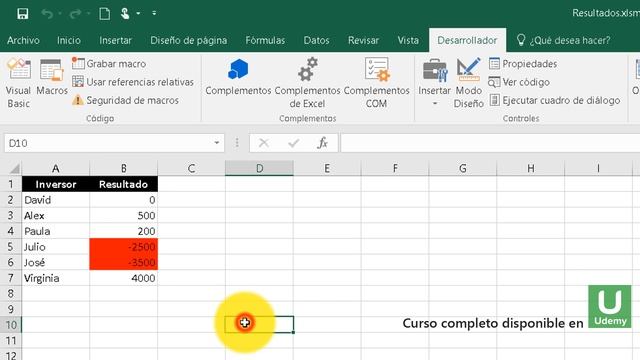640x360 pixels.
Task: Open the Redo history dropdown arrow
Action: point(88,14)
